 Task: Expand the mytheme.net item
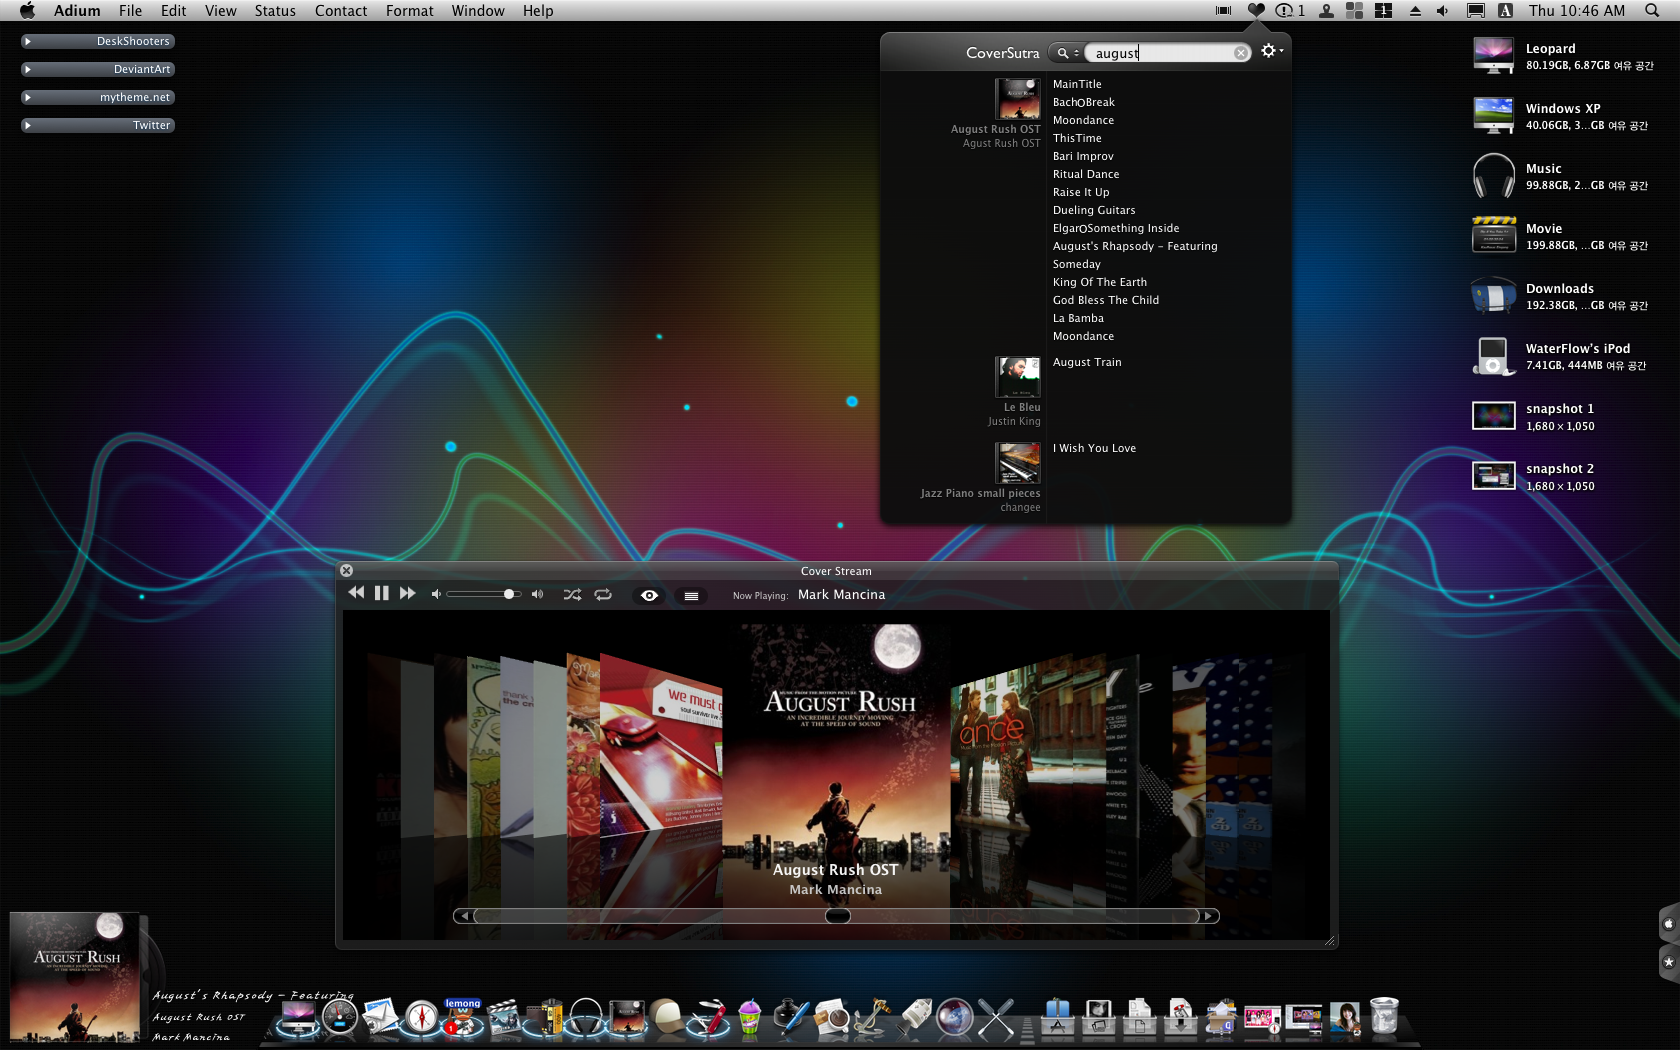(28, 97)
